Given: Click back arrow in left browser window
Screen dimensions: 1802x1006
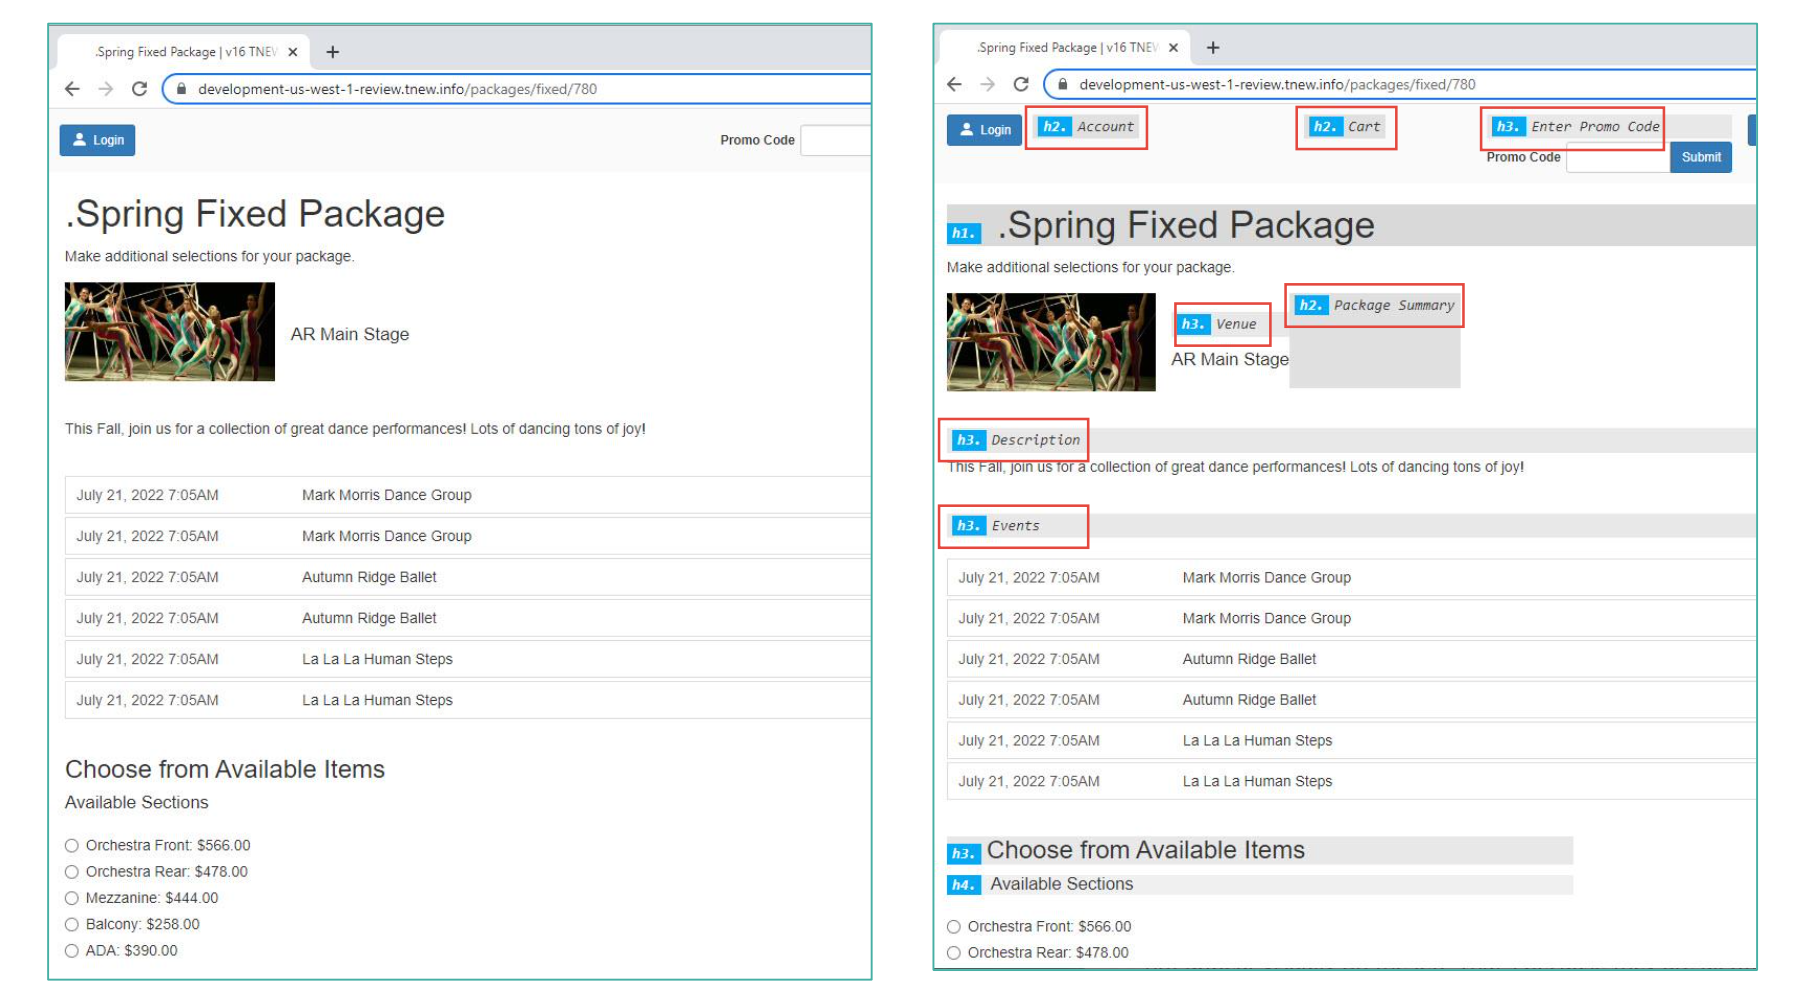Looking at the screenshot, I should click(72, 89).
